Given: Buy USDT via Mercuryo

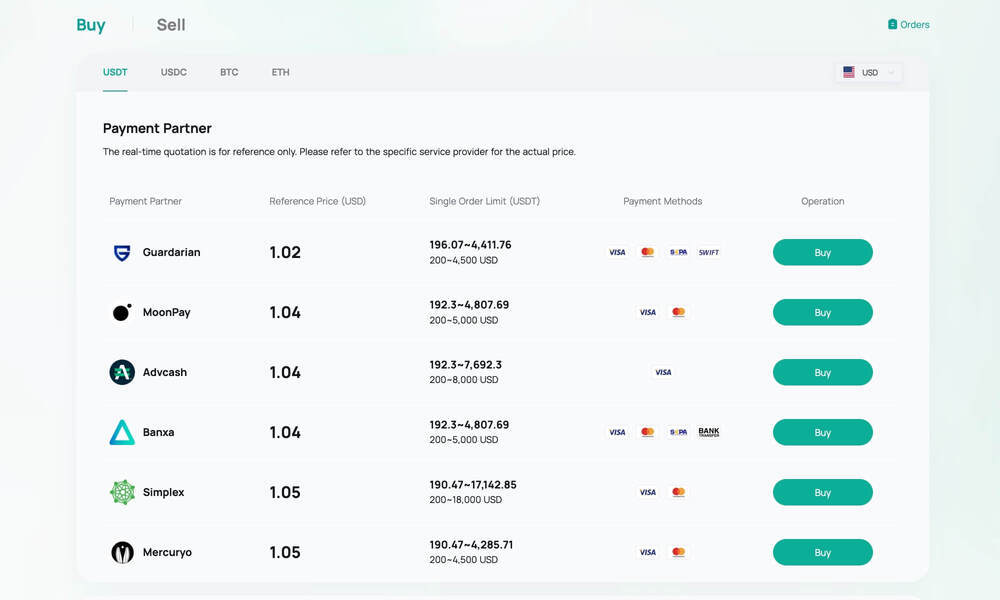Looking at the screenshot, I should [x=823, y=552].
